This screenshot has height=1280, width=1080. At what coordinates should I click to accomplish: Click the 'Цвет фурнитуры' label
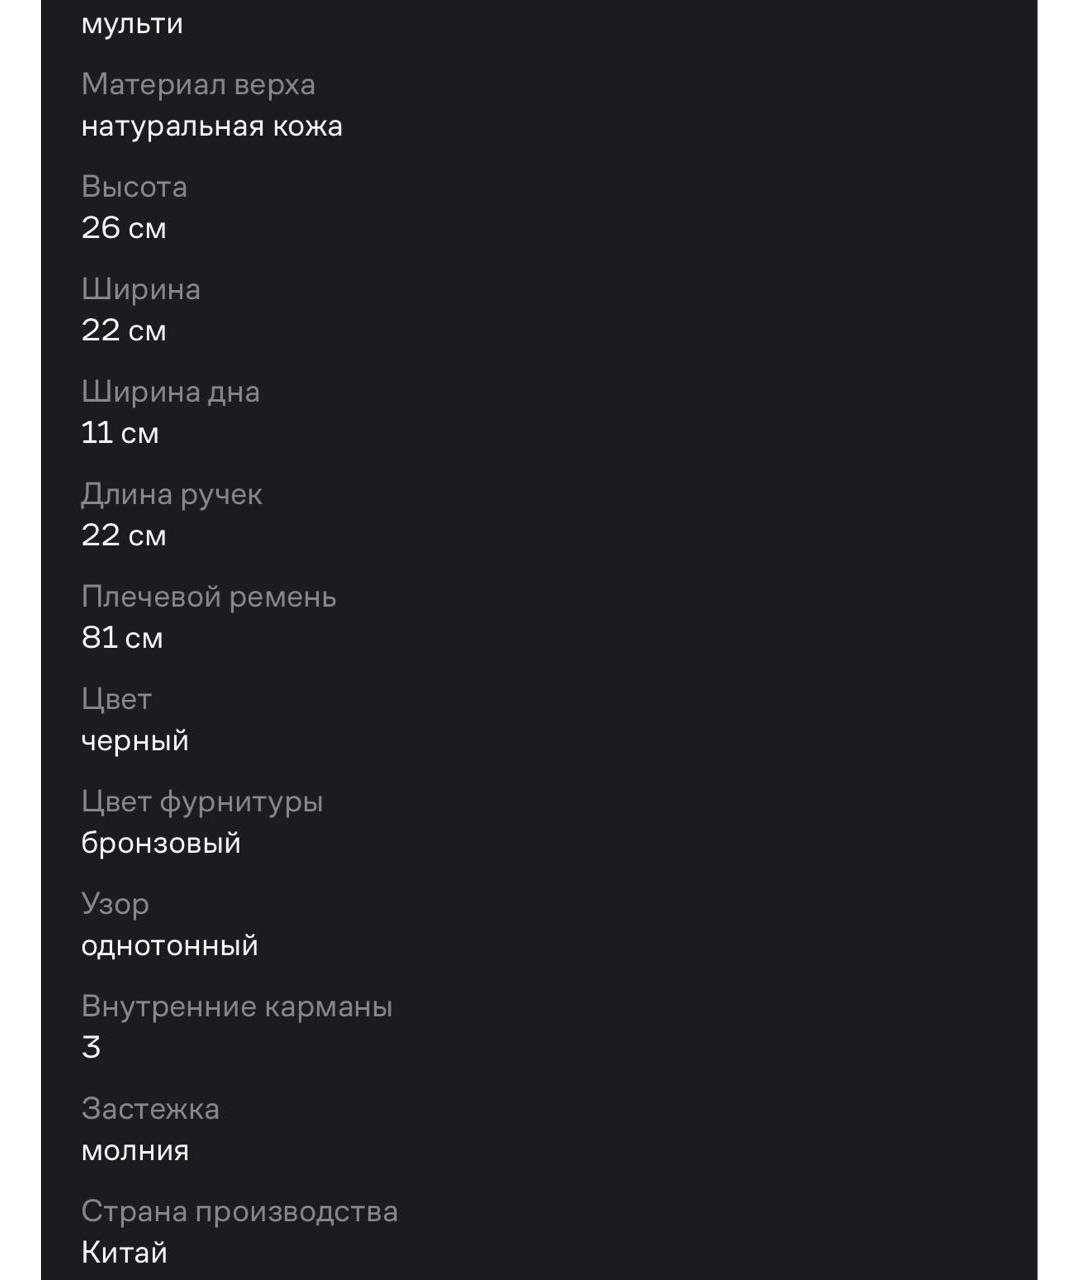(202, 802)
